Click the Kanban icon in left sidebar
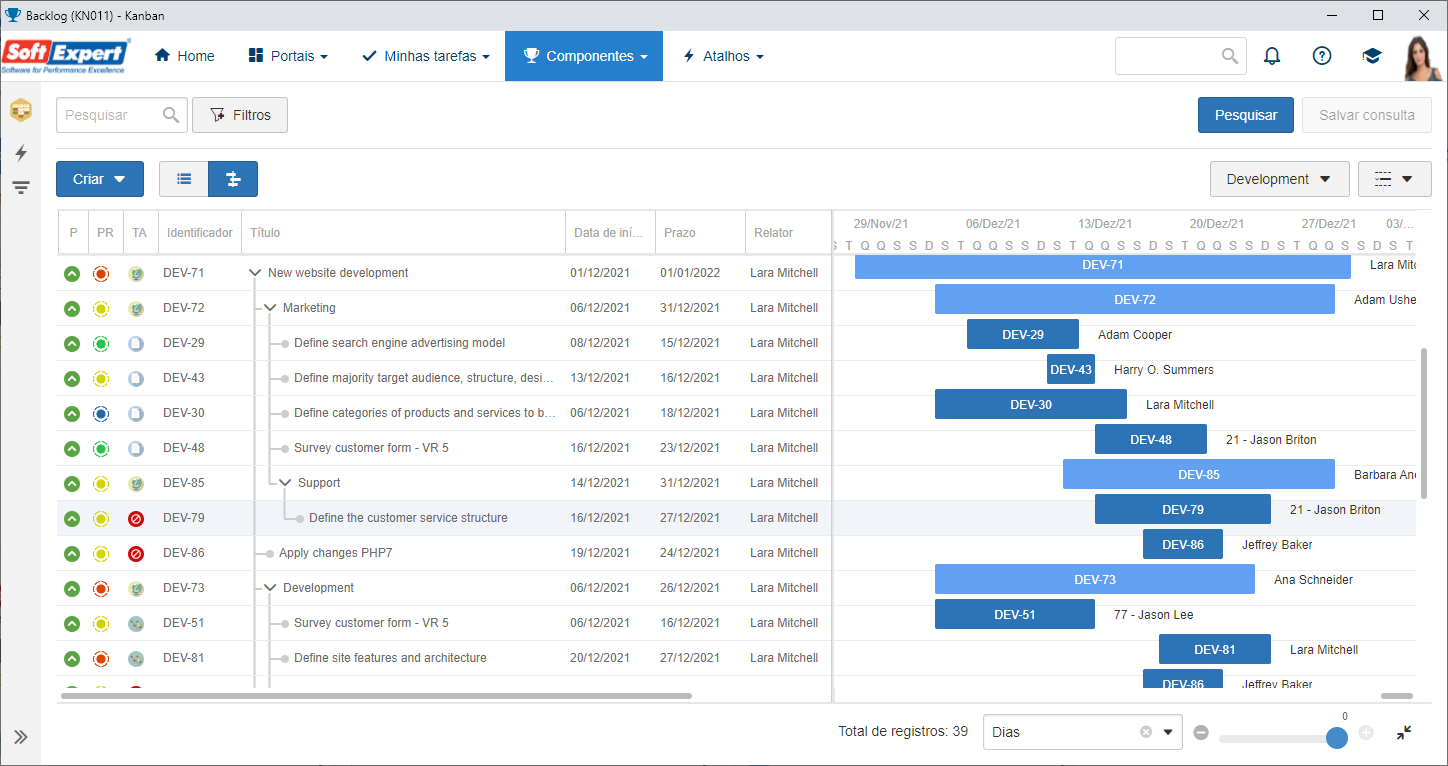 pos(21,111)
